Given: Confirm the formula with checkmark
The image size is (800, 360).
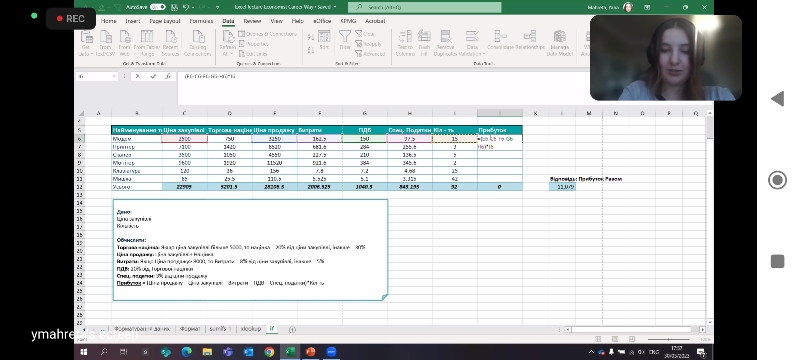Looking at the screenshot, I should pyautogui.click(x=153, y=76).
